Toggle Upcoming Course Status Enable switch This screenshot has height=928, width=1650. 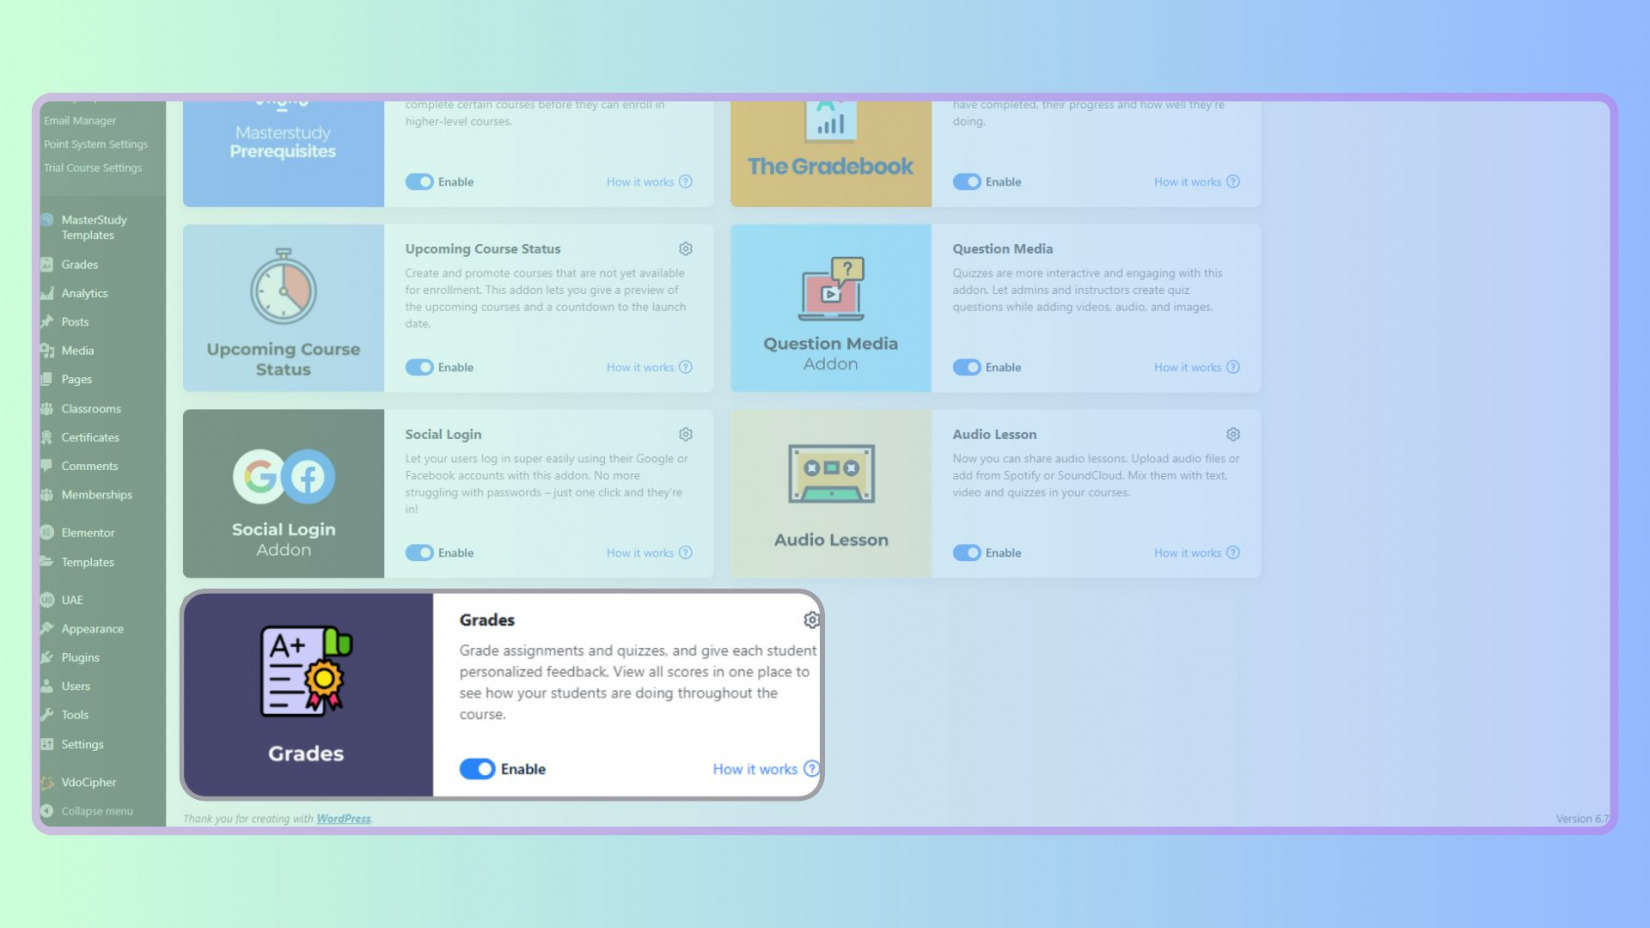(419, 367)
